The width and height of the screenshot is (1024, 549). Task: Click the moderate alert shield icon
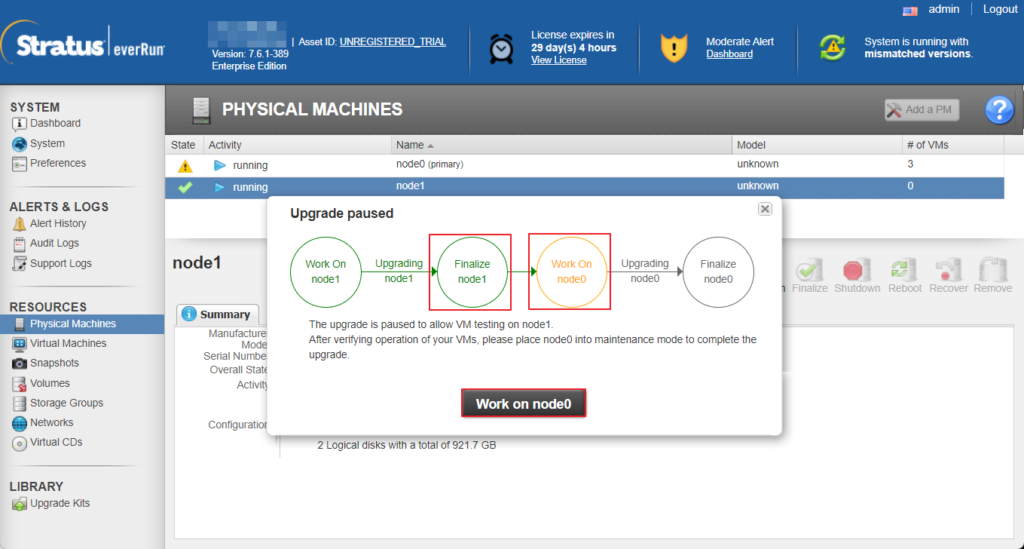(x=674, y=48)
